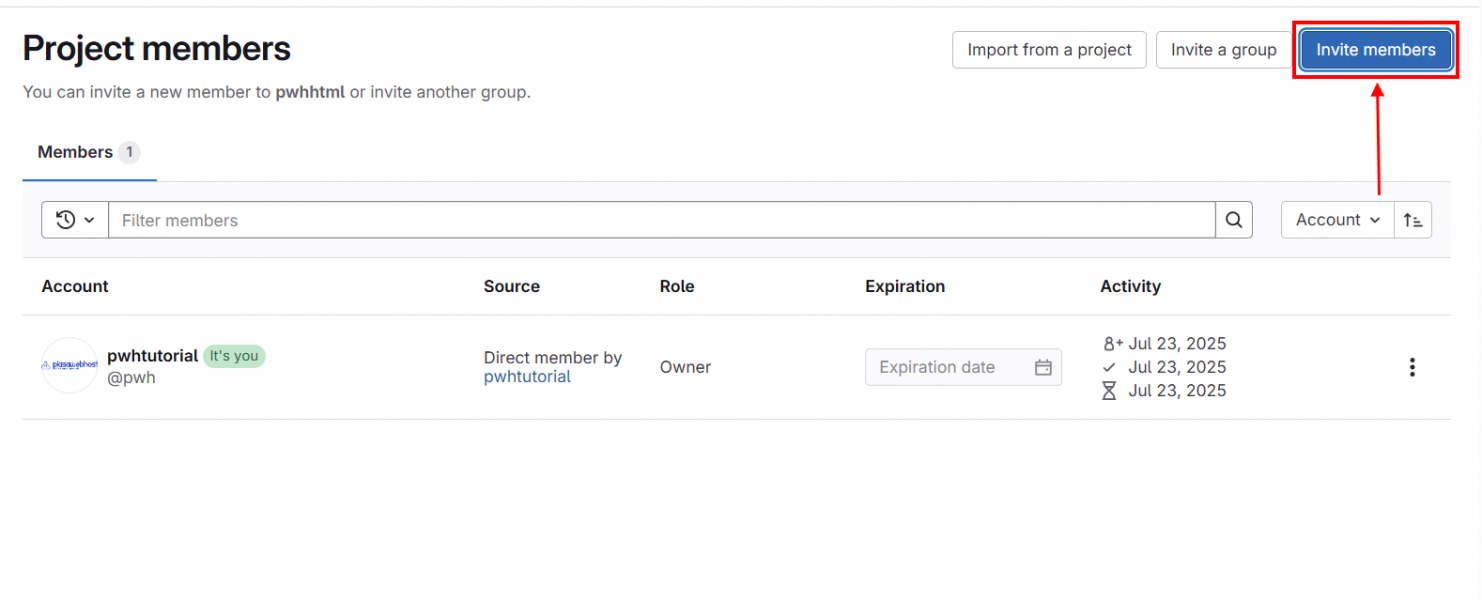Click the Activity column header
The image size is (1482, 600).
coord(1130,286)
